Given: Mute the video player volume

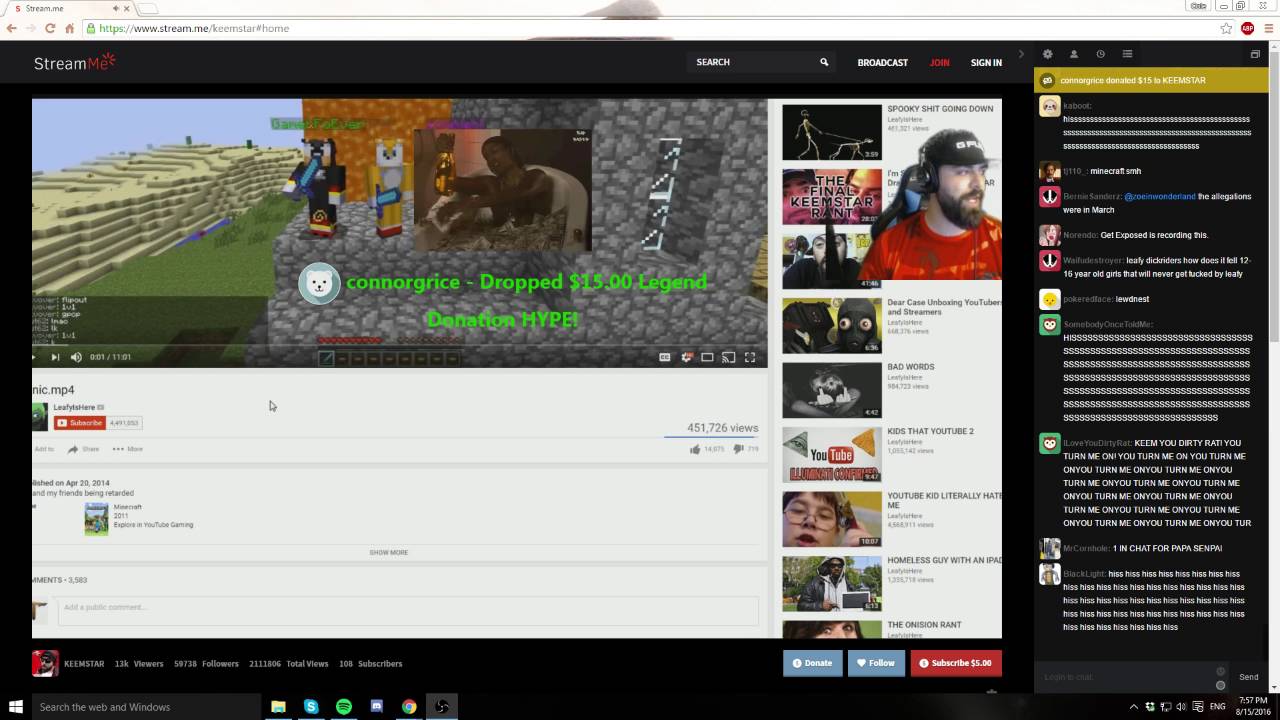Looking at the screenshot, I should tap(76, 357).
